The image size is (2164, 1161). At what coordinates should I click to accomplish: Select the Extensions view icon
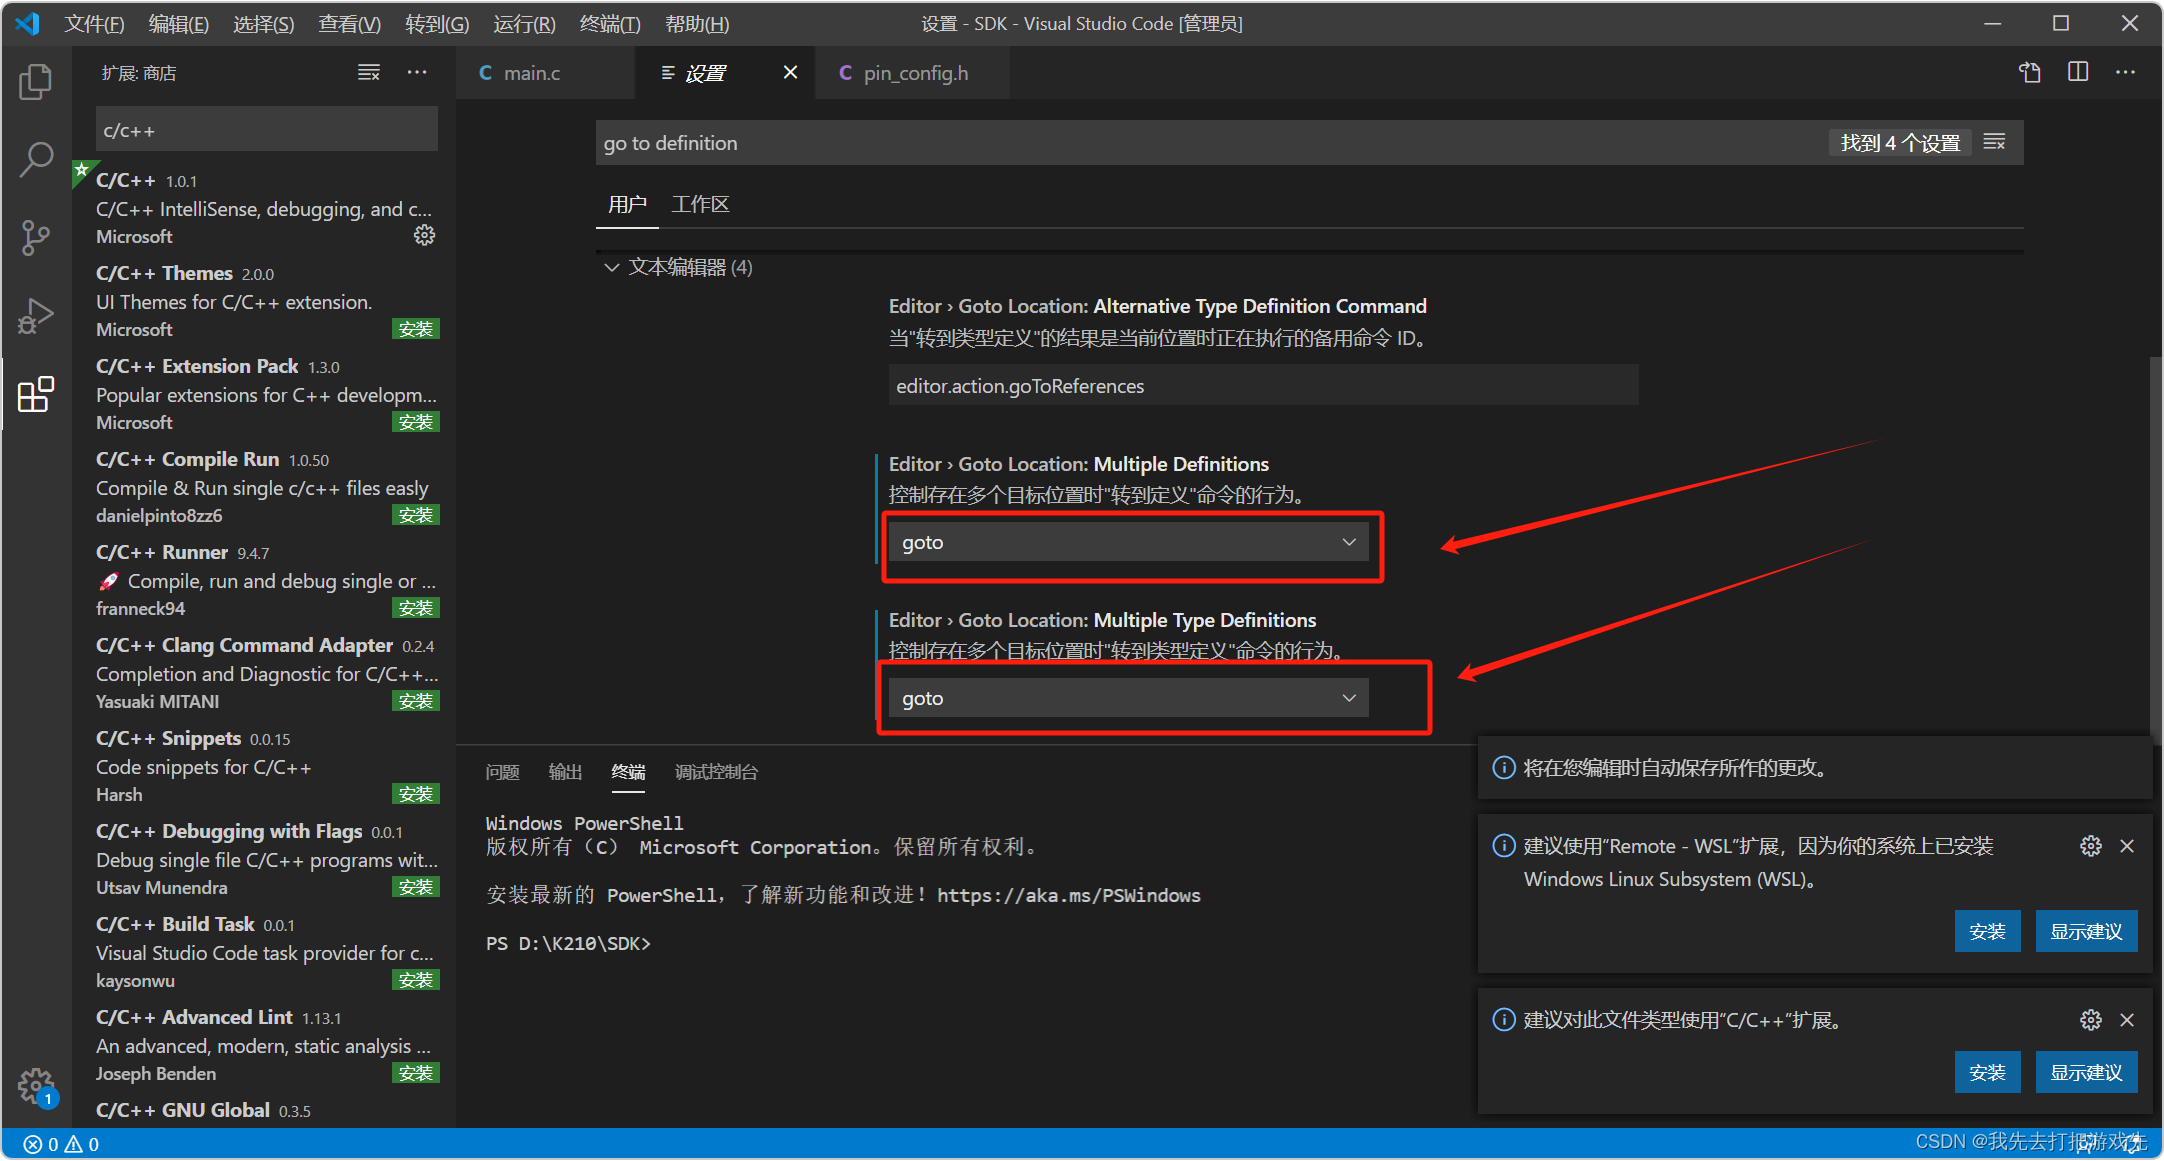click(36, 394)
